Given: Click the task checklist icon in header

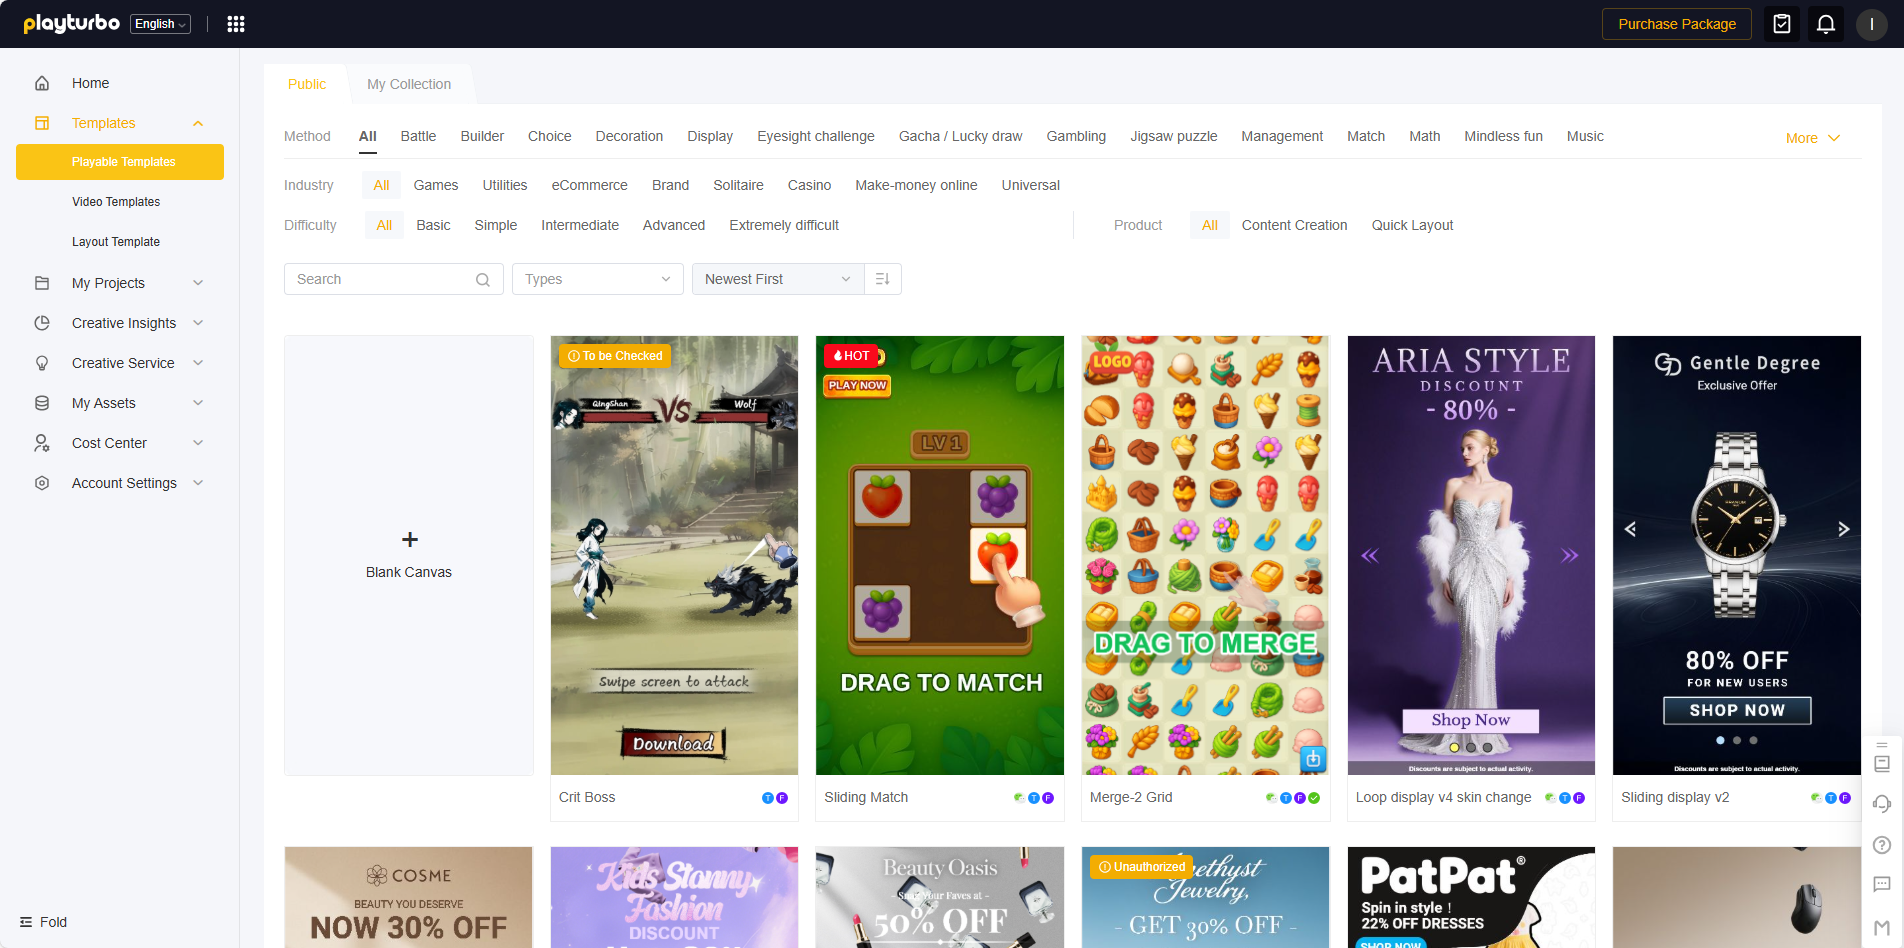Looking at the screenshot, I should [1781, 24].
